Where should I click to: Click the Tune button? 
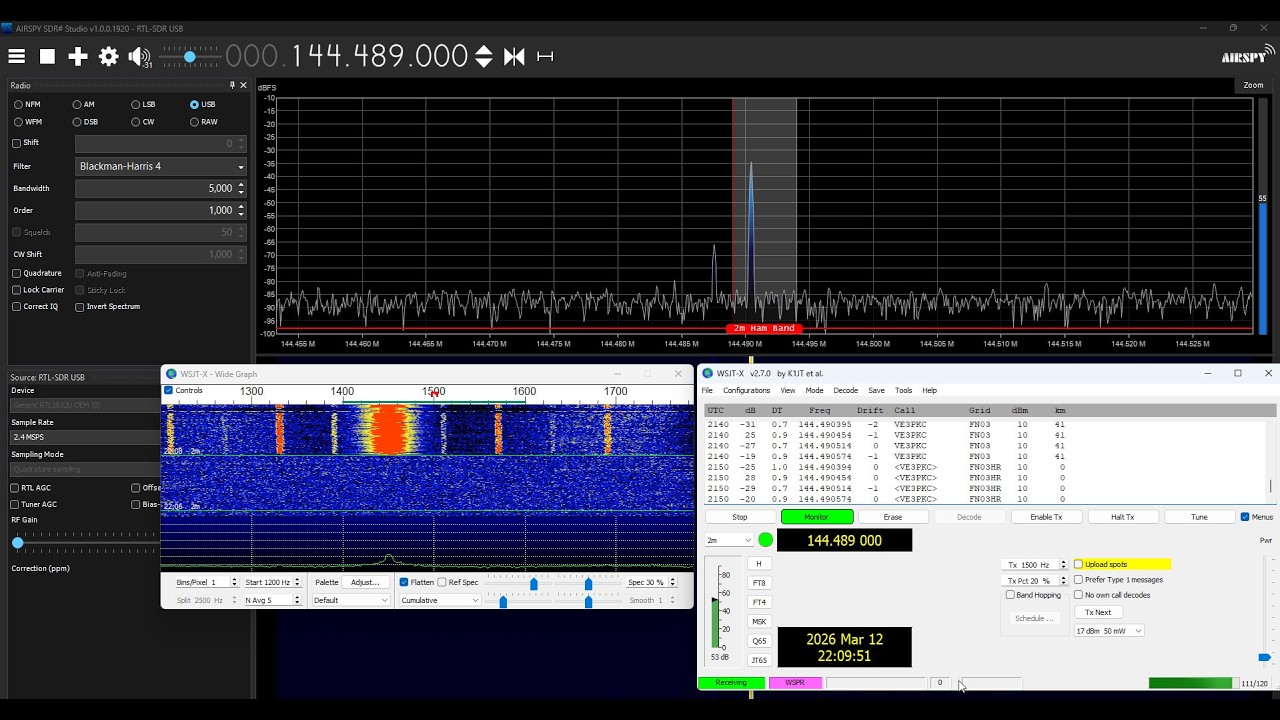tap(1199, 517)
